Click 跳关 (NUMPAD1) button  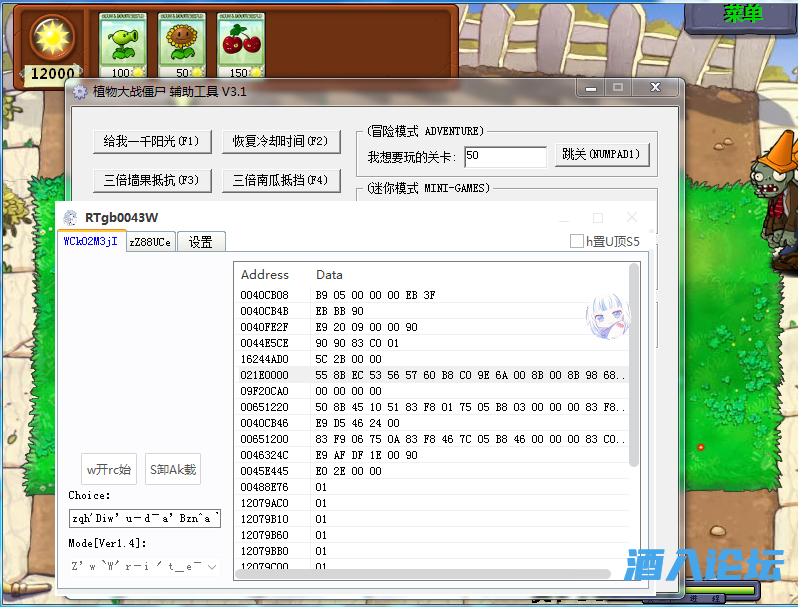pos(602,155)
